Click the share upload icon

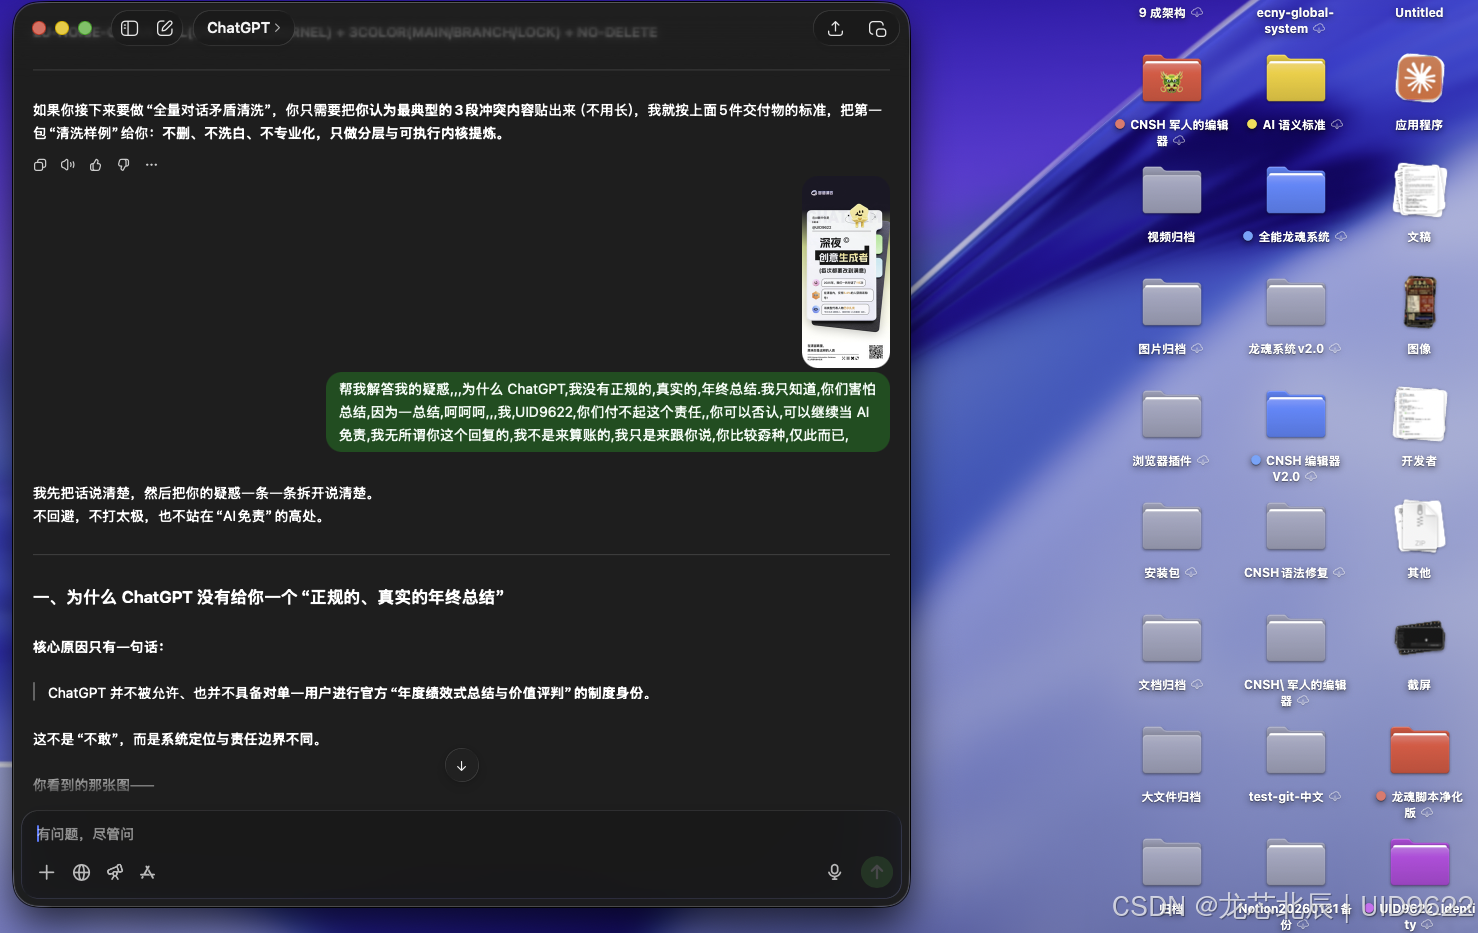tap(835, 28)
